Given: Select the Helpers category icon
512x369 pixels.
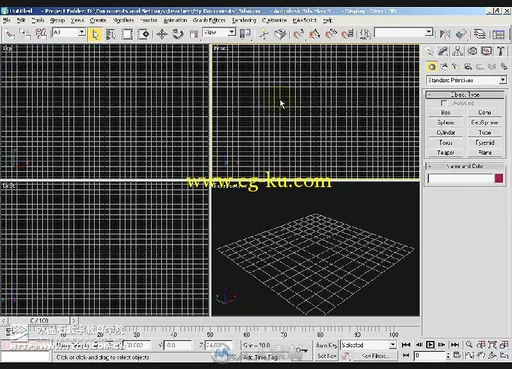Looking at the screenshot, I should pos(480,67).
